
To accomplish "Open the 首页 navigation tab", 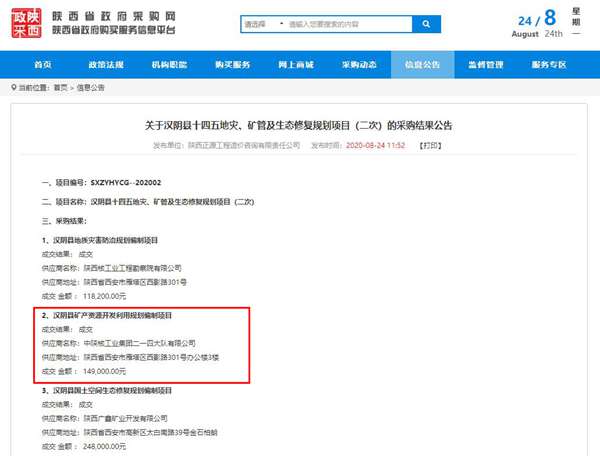I will coord(42,64).
